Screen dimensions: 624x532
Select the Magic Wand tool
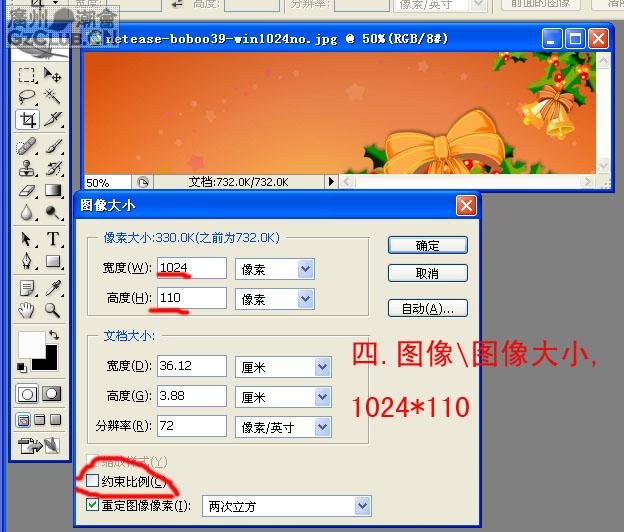tap(54, 97)
